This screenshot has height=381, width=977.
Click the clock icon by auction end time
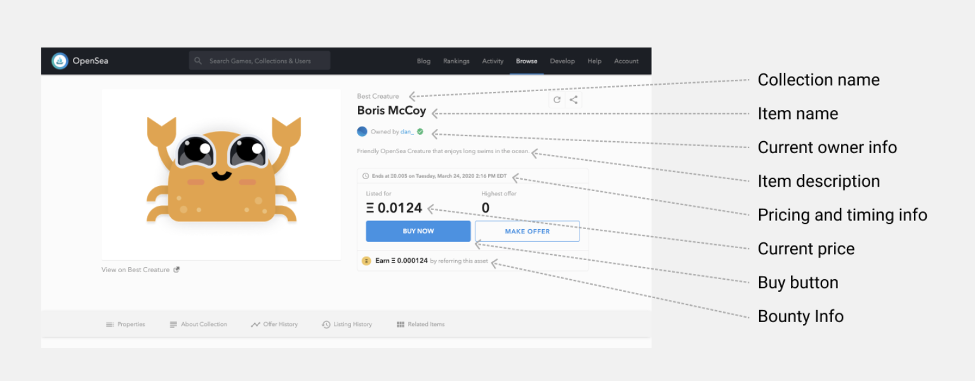click(365, 176)
